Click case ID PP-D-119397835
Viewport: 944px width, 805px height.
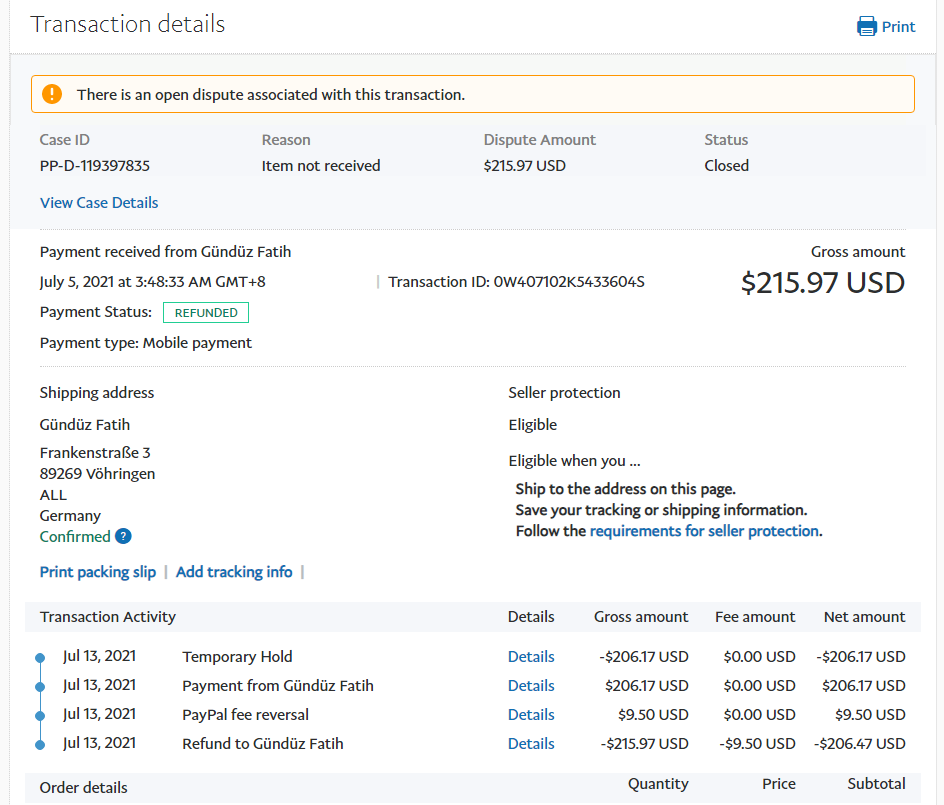(95, 166)
